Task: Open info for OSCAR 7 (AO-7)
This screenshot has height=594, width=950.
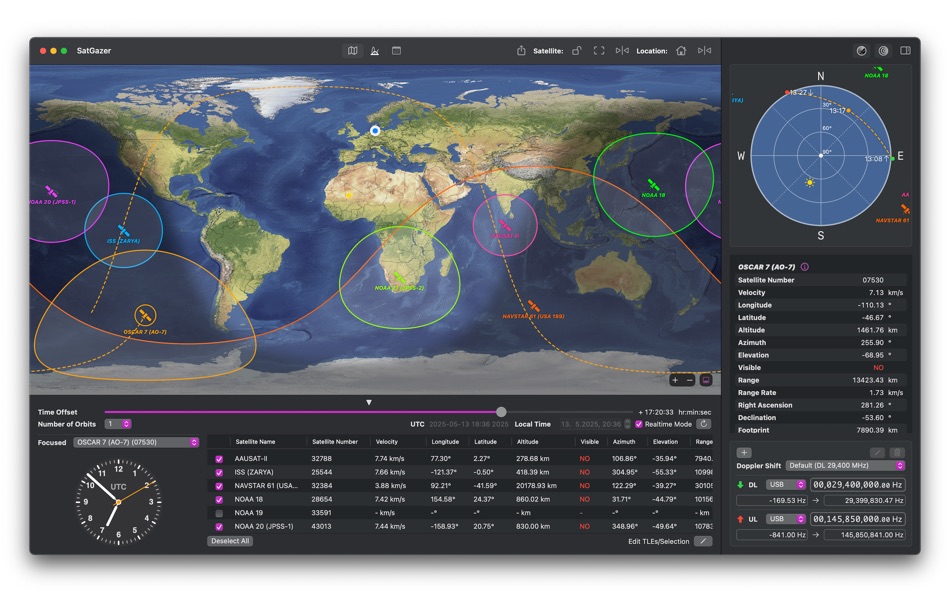Action: [805, 267]
